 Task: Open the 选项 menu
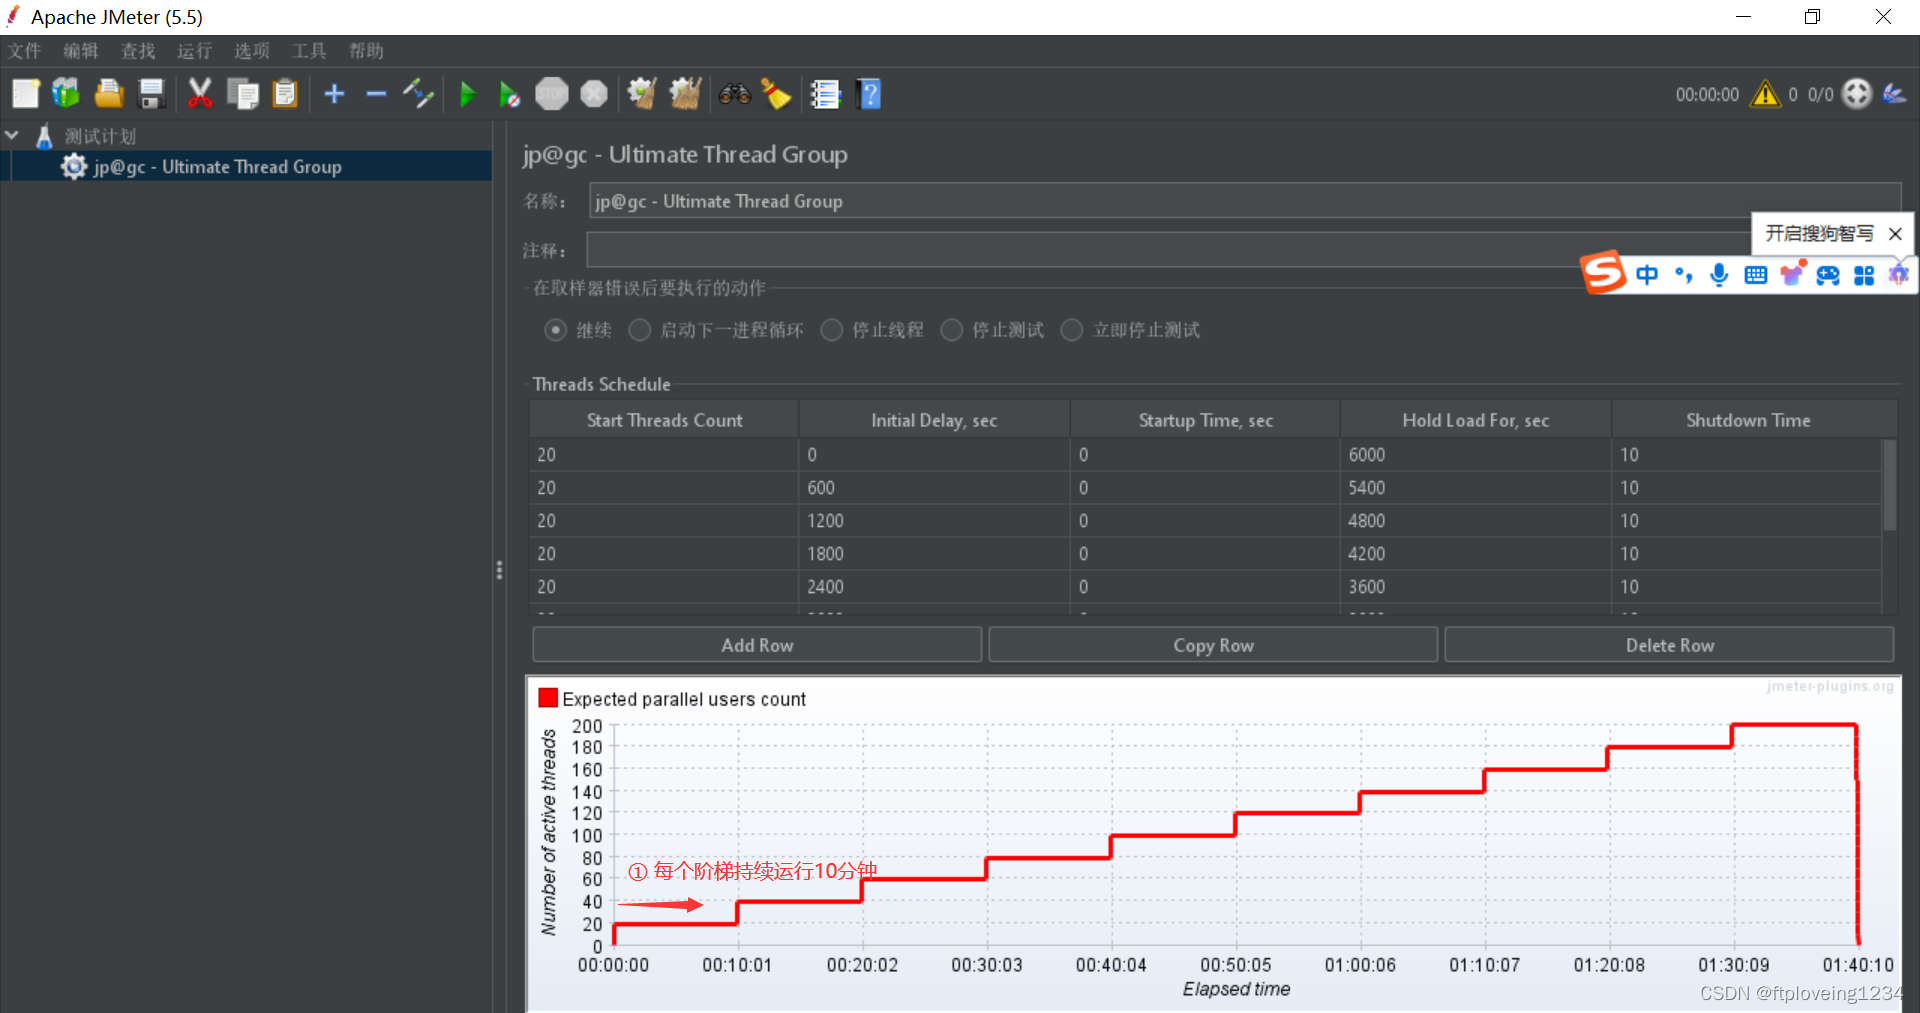[252, 51]
